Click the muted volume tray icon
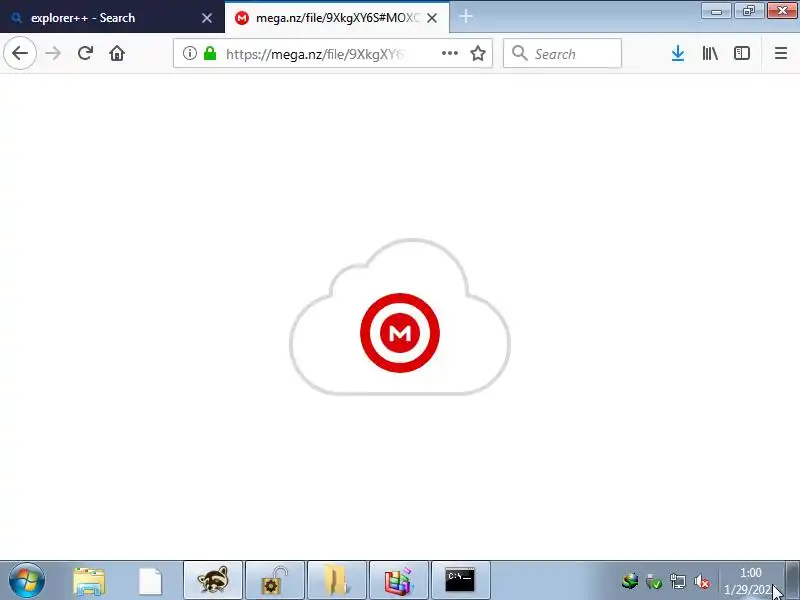Image resolution: width=800 pixels, height=600 pixels. coord(702,581)
